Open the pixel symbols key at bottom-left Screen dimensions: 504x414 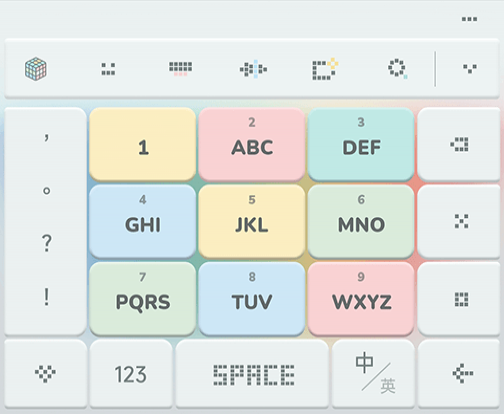pos(45,373)
